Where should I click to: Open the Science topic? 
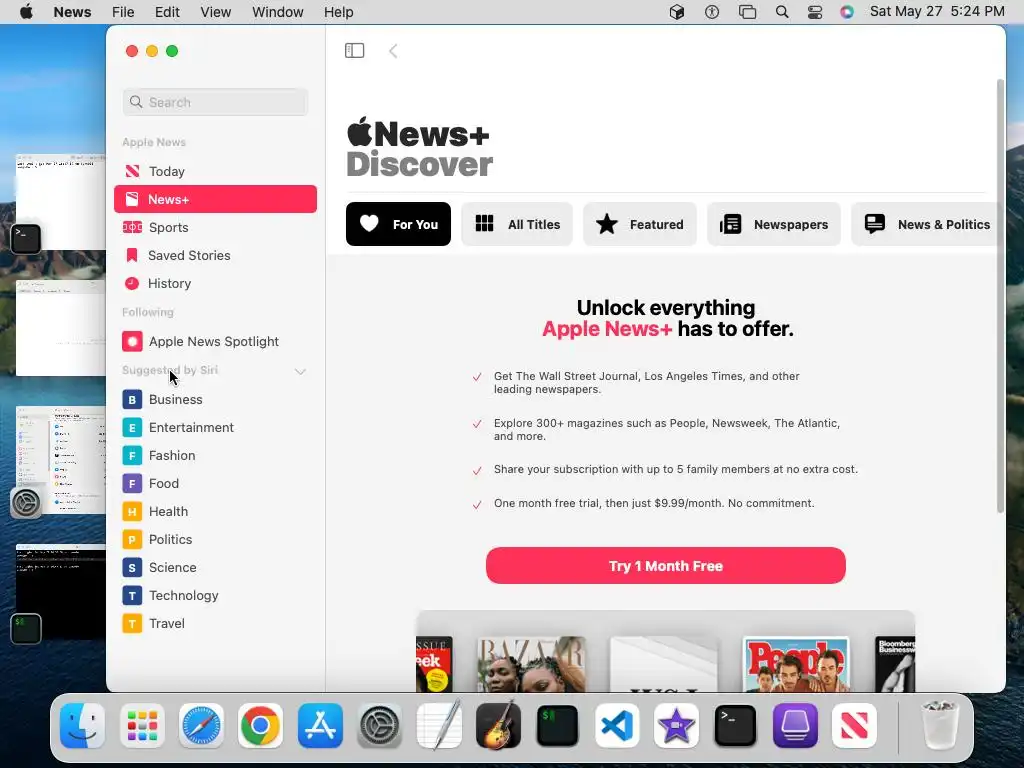(216, 568)
